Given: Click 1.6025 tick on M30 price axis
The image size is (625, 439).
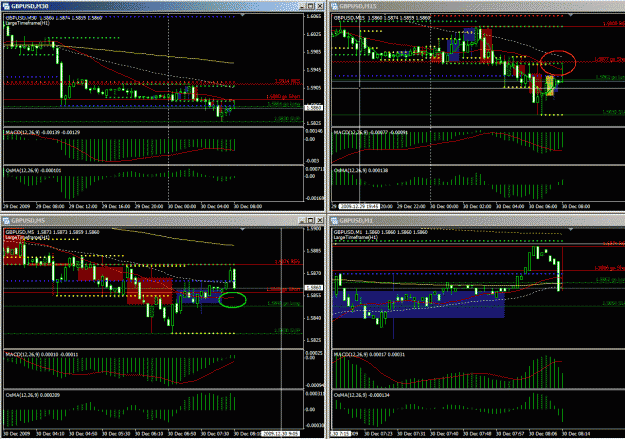Looking at the screenshot, I should pyautogui.click(x=314, y=34).
